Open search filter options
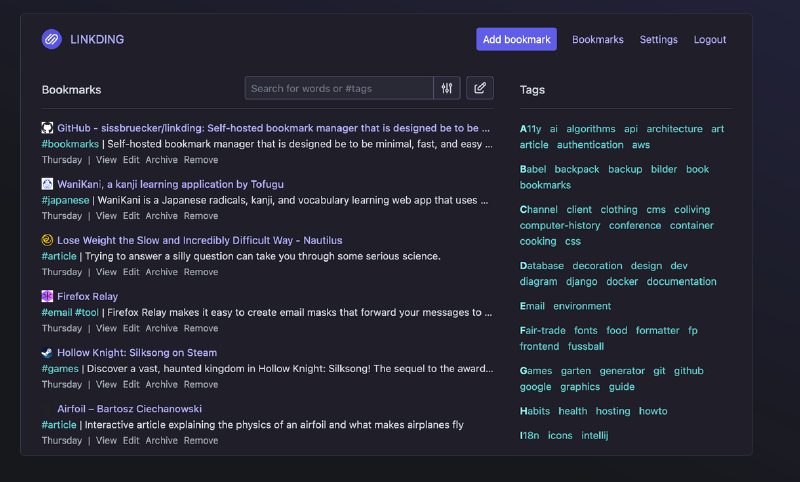This screenshot has width=800, height=482. pyautogui.click(x=447, y=89)
